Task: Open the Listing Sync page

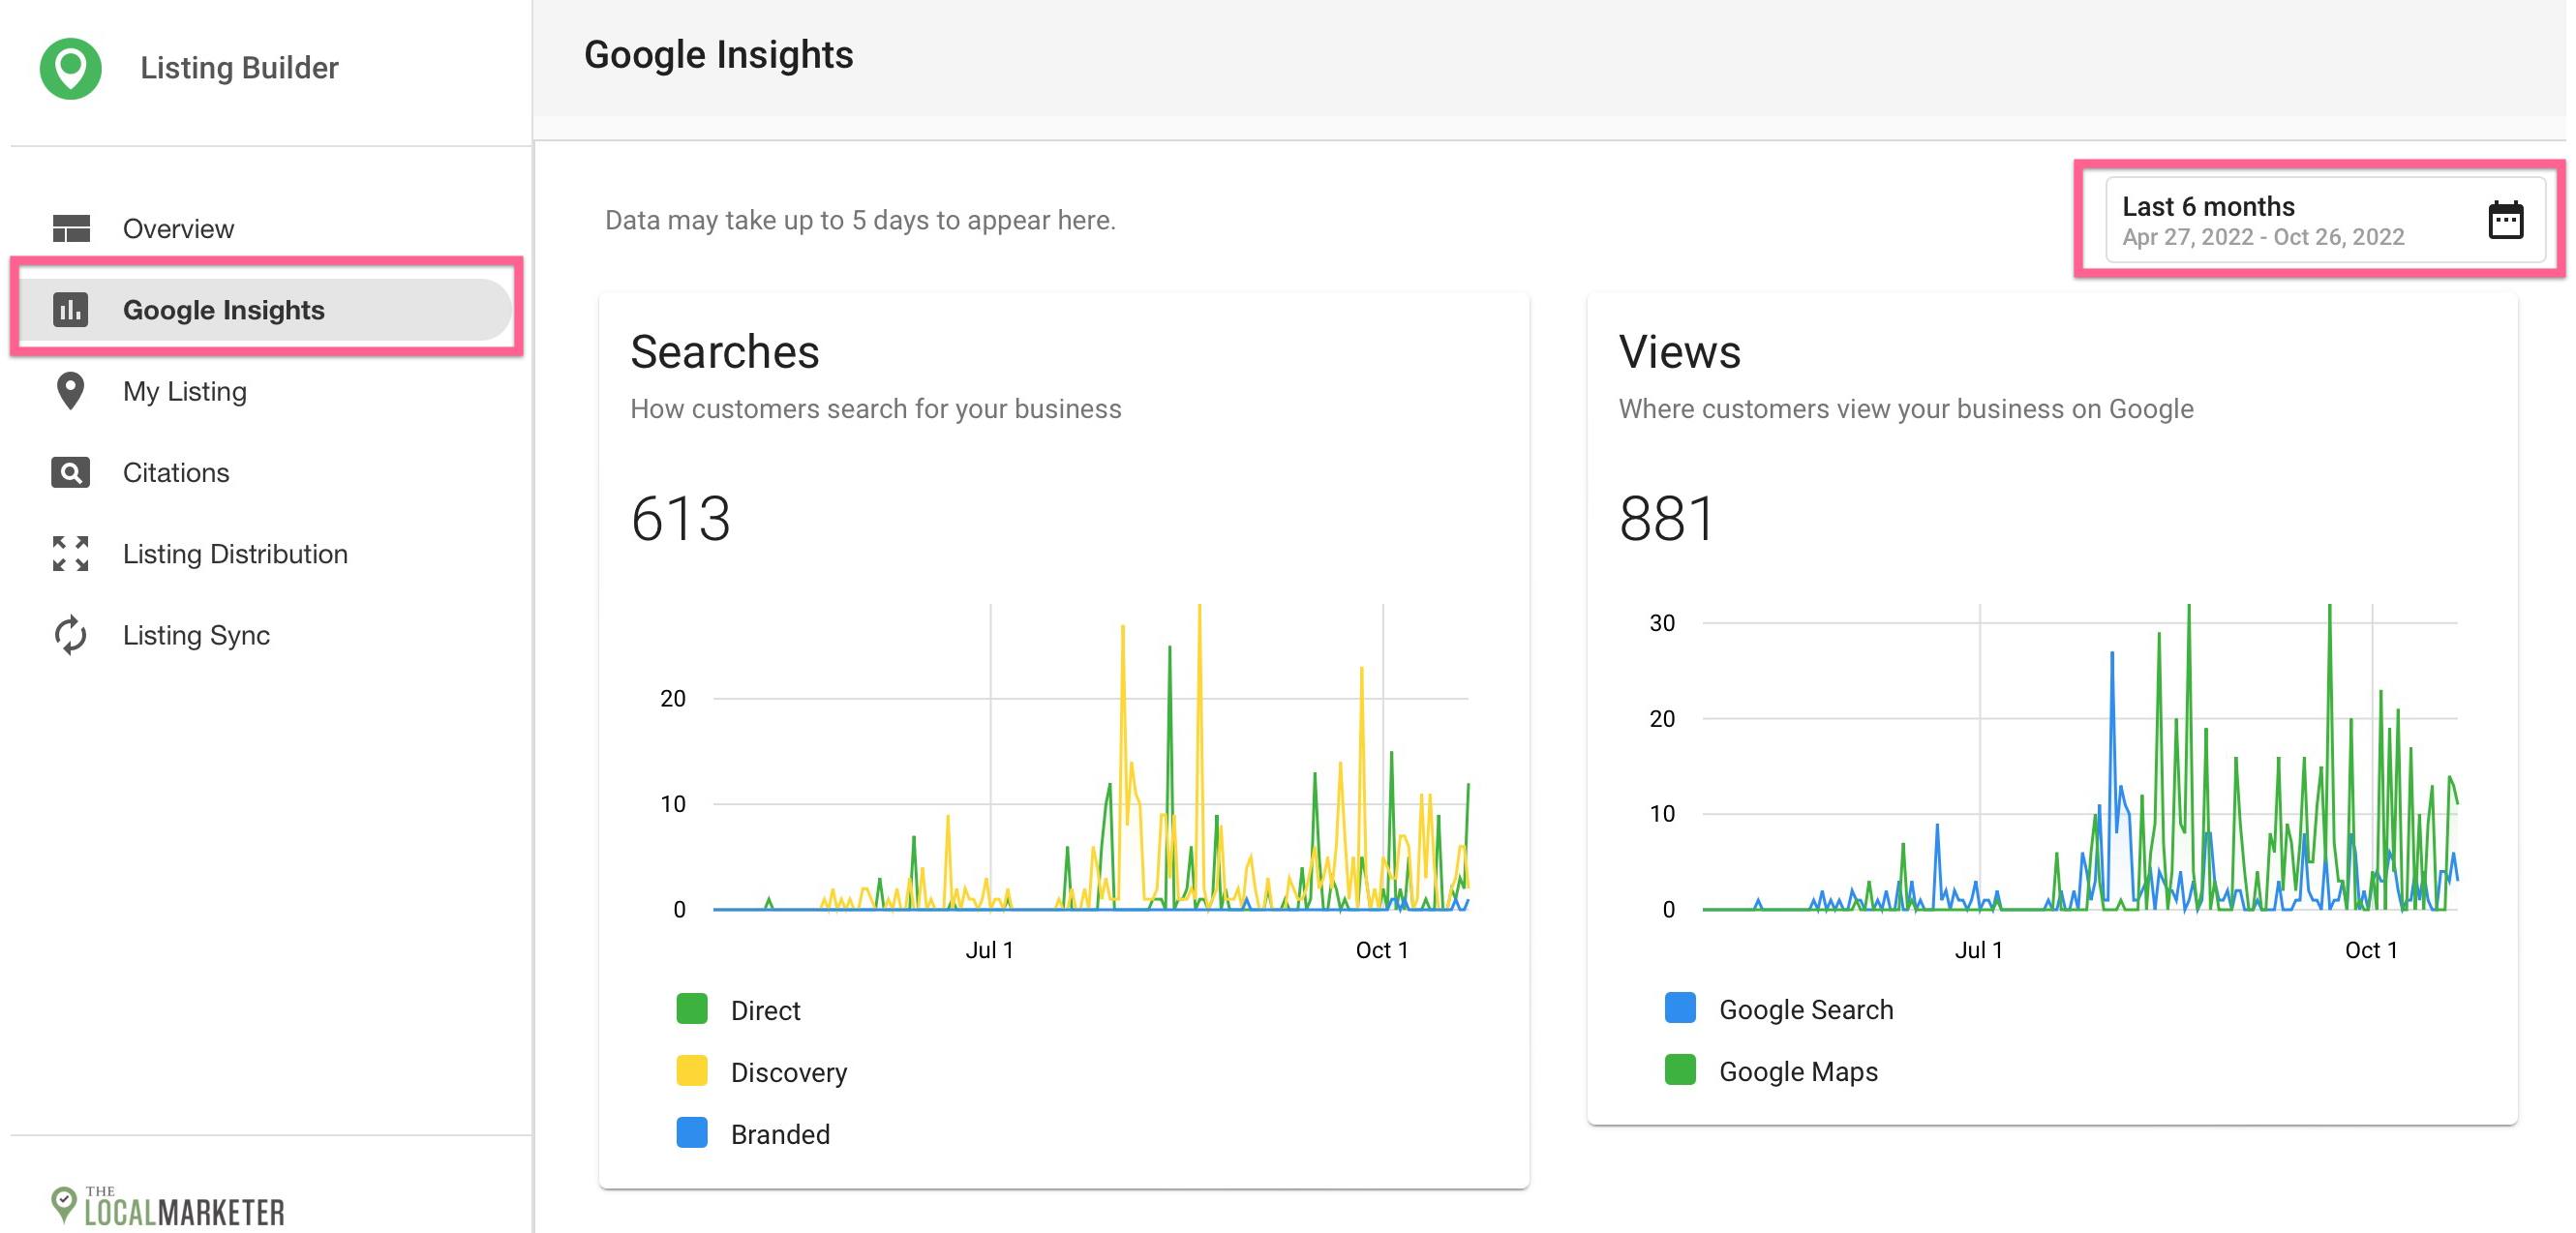Action: click(x=265, y=635)
